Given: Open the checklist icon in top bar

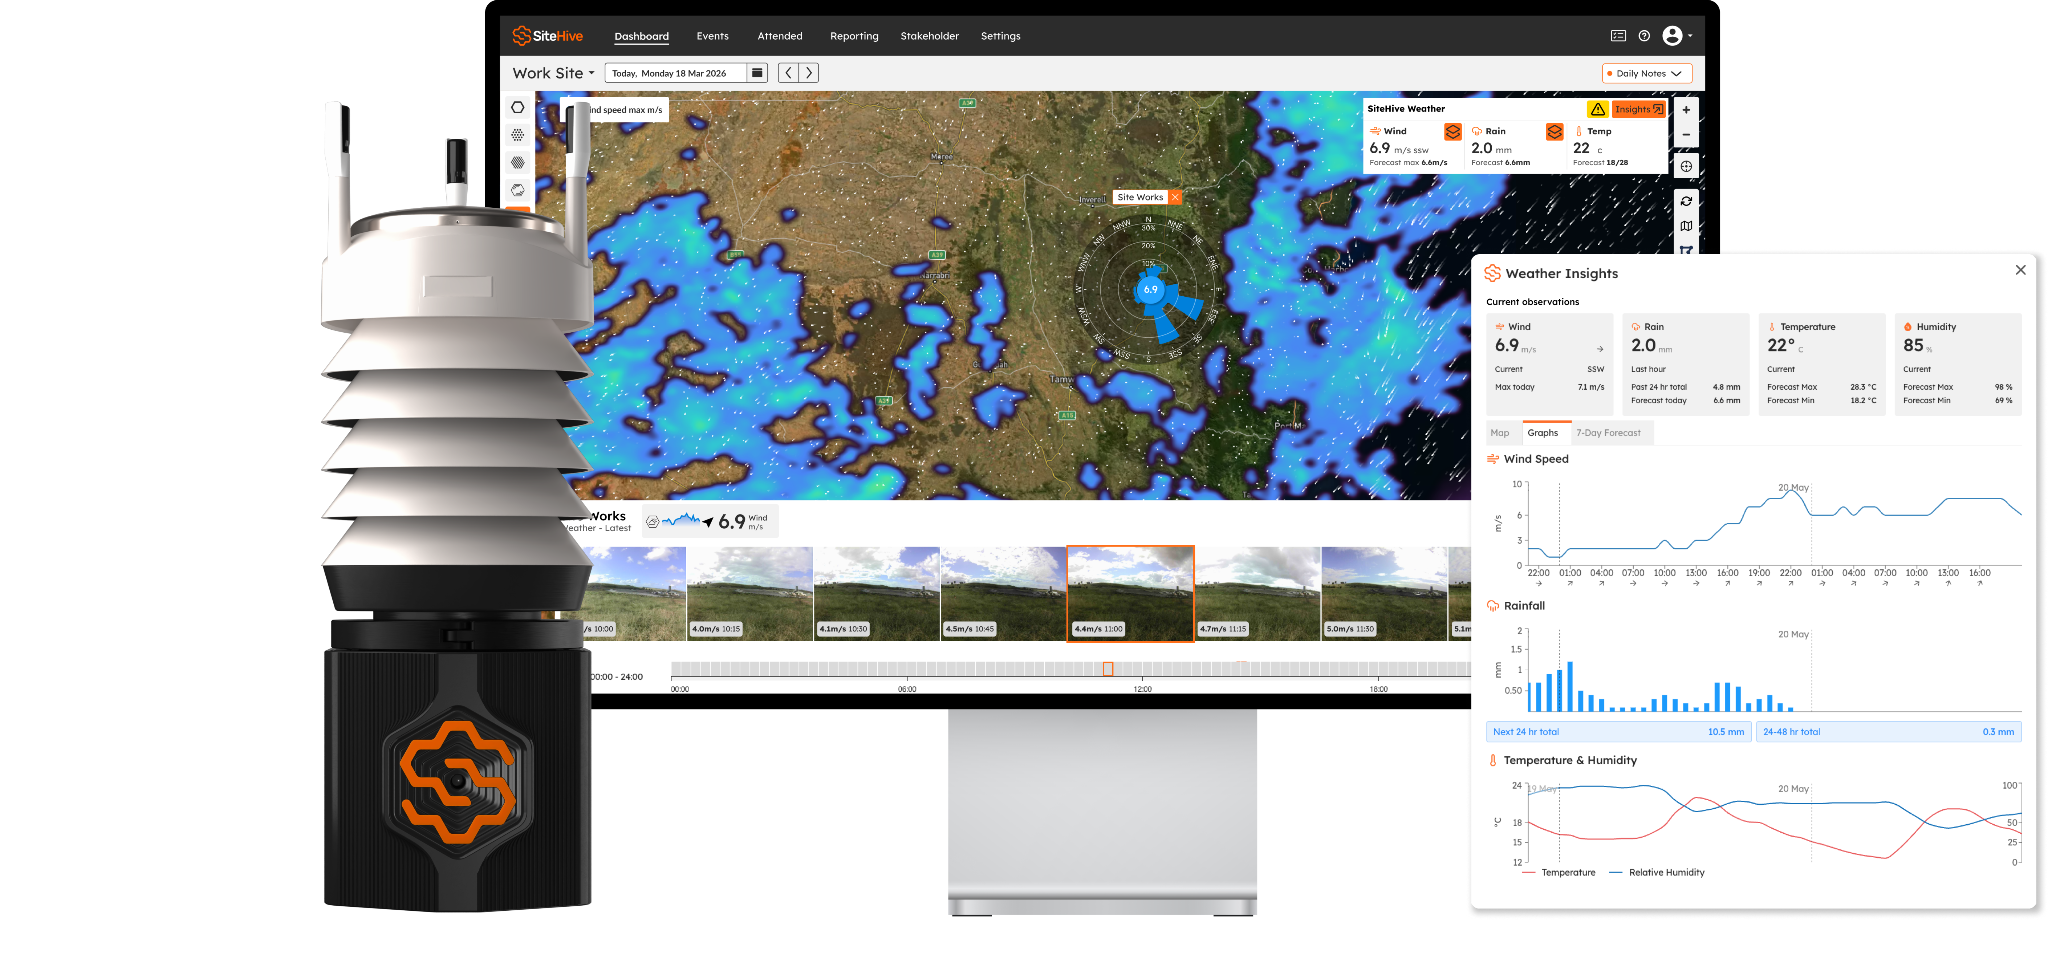Looking at the screenshot, I should [x=1618, y=36].
